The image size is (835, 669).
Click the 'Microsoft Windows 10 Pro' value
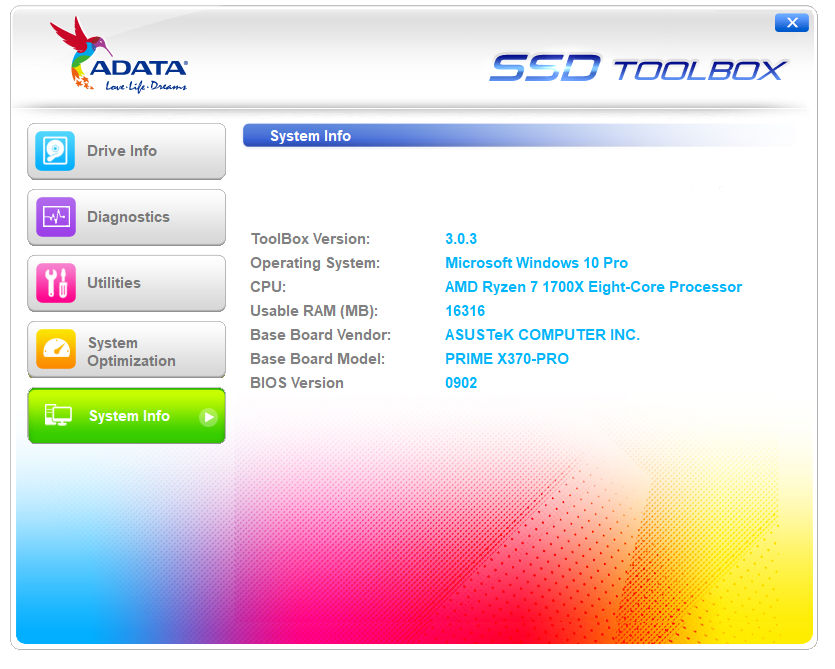click(536, 263)
